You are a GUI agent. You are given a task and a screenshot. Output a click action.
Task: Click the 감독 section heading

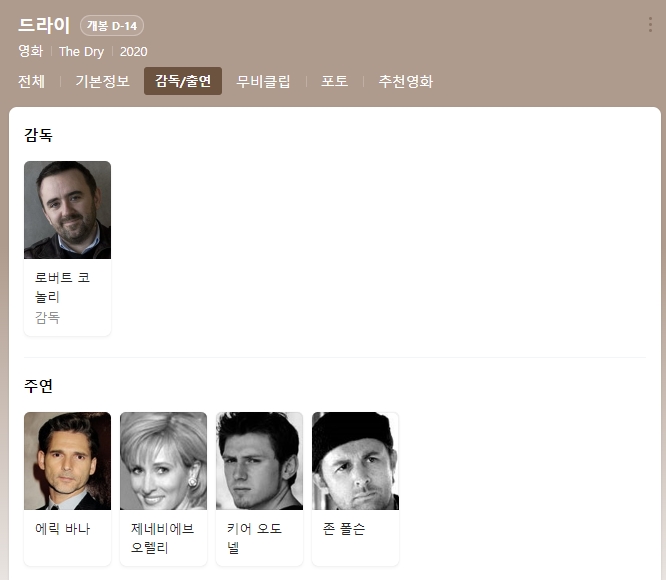pos(38,135)
